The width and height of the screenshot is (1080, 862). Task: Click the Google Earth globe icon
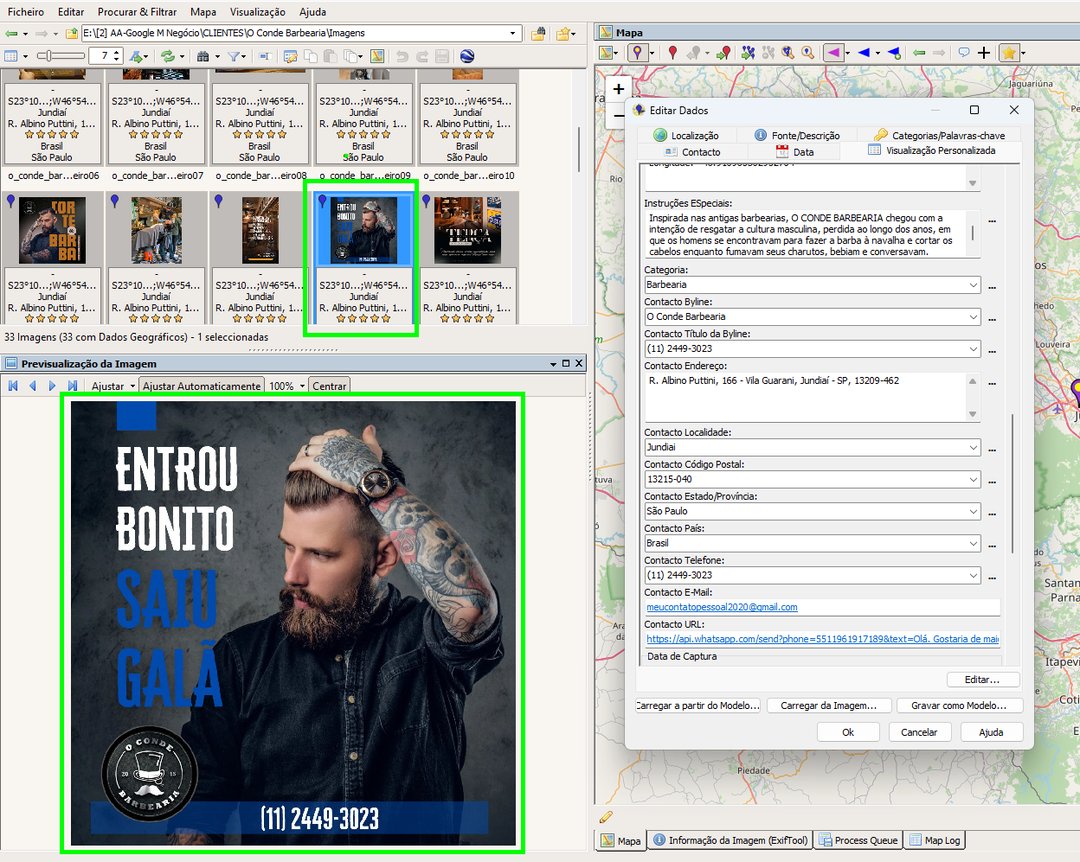[x=467, y=56]
